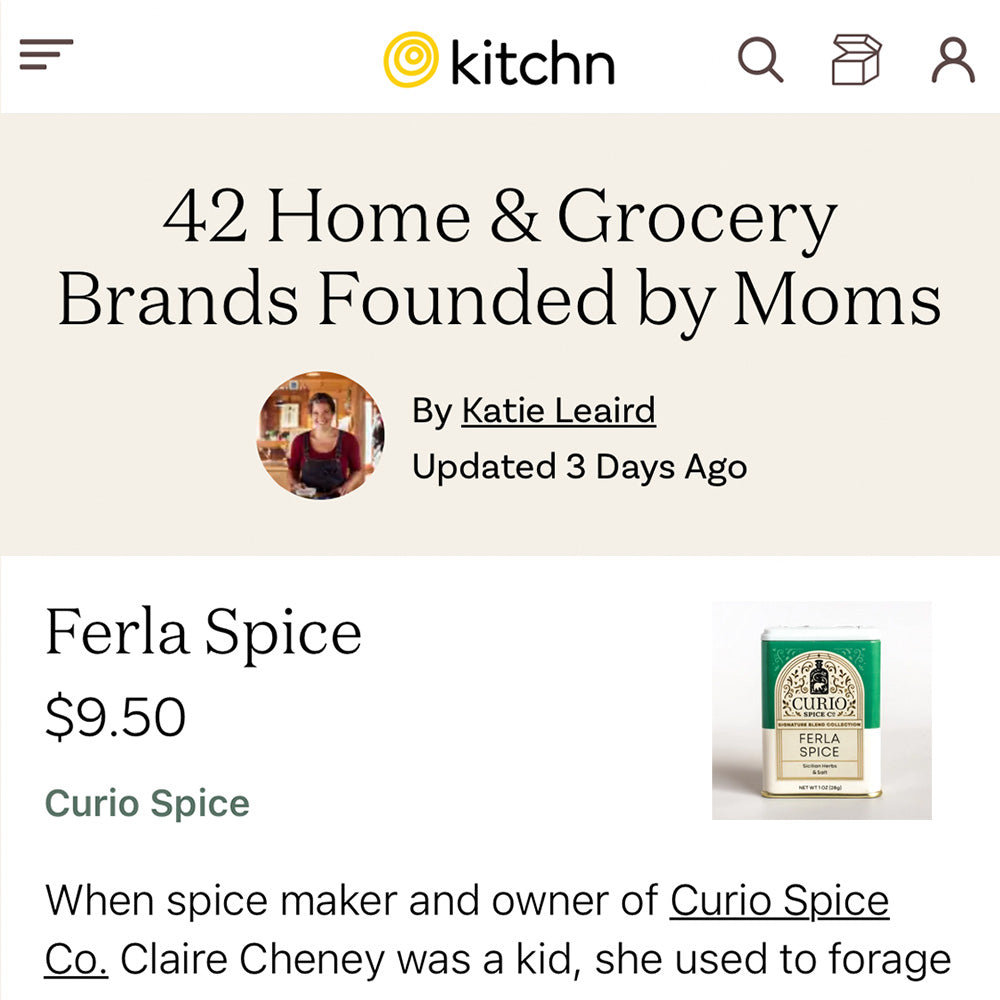Click the $9.50 price

pos(115,717)
